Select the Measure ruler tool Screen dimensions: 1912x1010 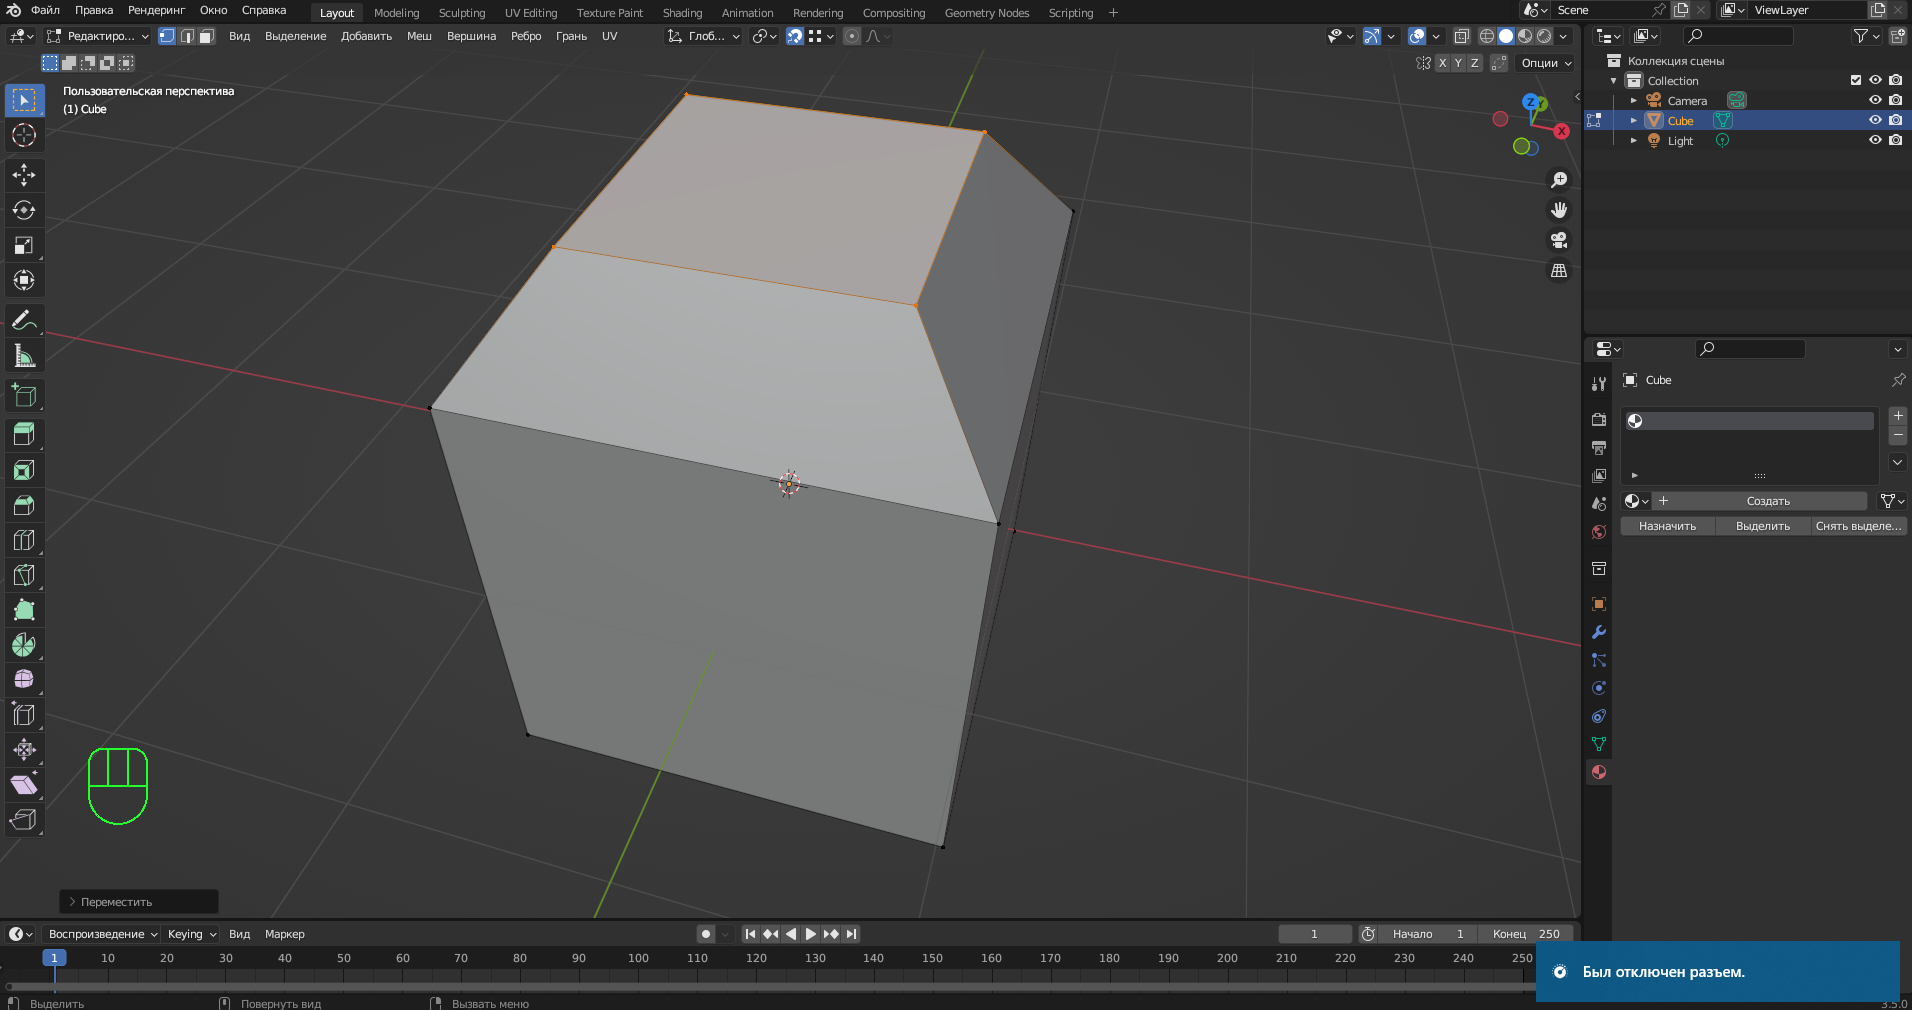coord(24,356)
